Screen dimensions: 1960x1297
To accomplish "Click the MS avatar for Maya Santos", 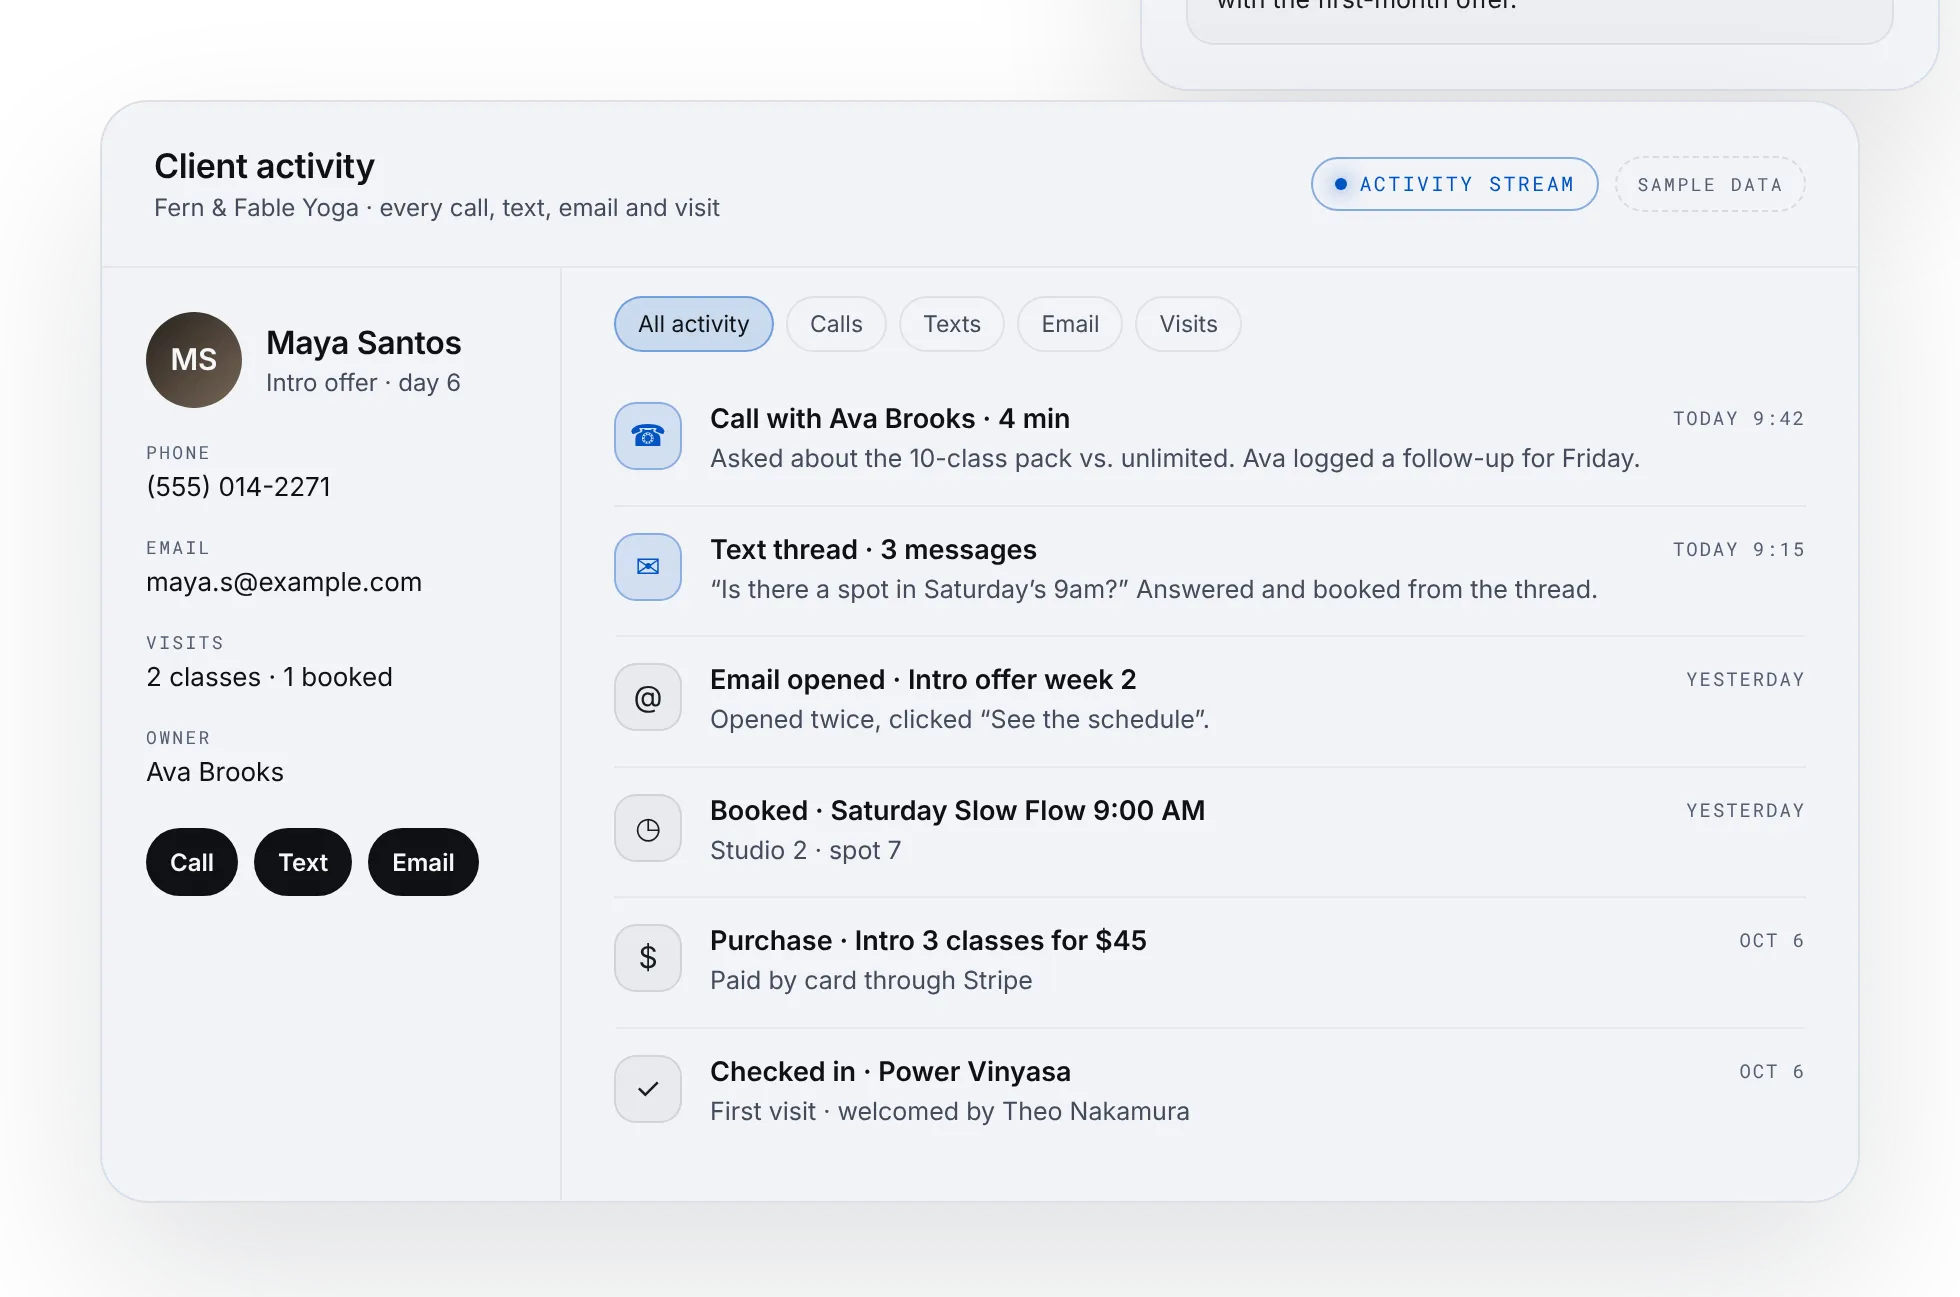I will click(194, 360).
